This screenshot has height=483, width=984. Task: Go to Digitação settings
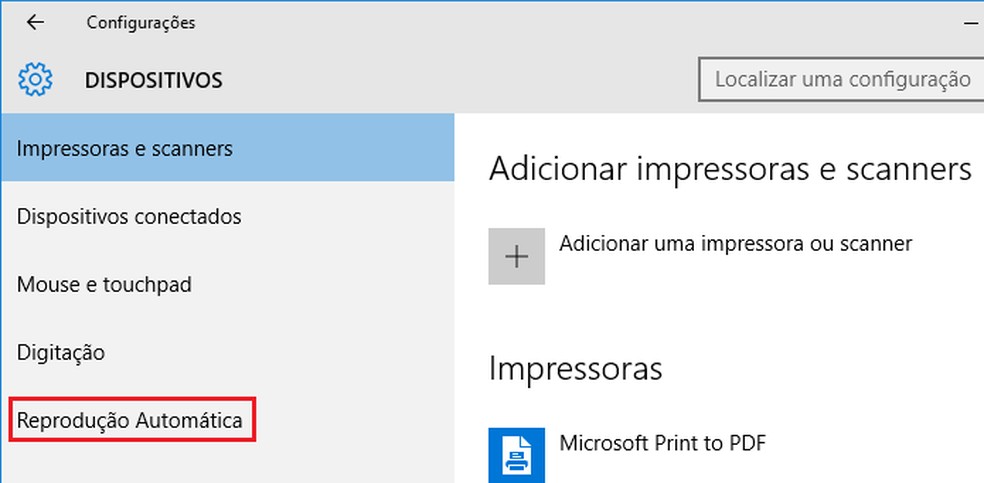(61, 353)
